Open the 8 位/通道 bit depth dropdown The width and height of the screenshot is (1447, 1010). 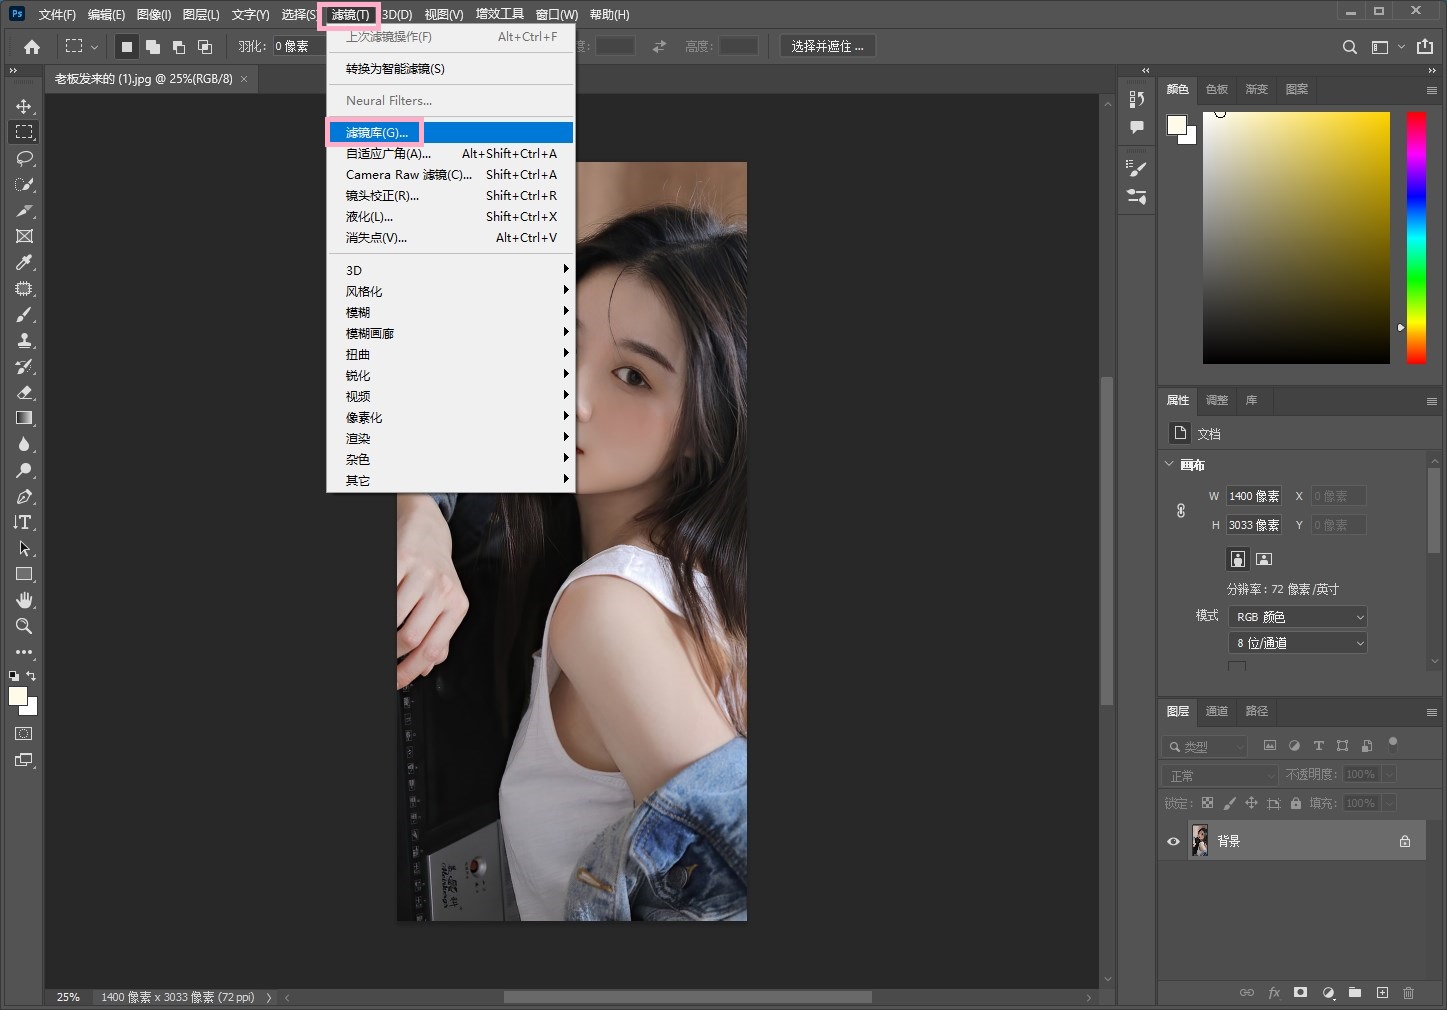pos(1297,643)
